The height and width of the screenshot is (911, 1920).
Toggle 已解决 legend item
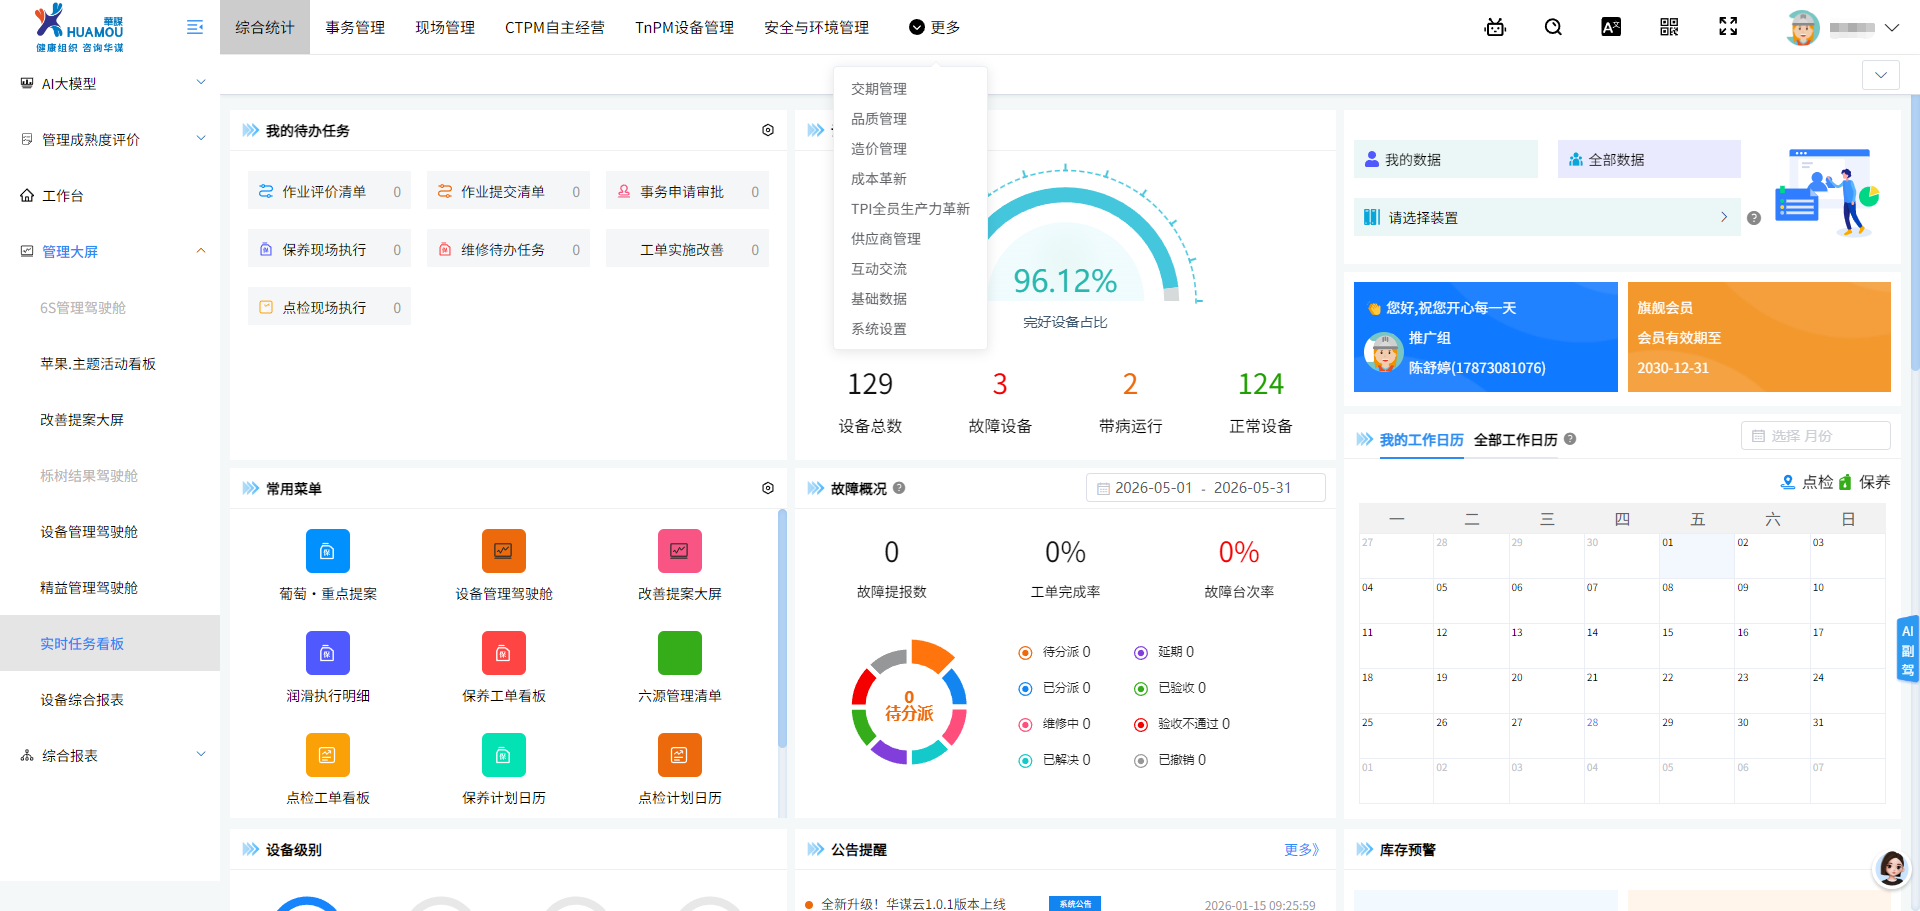click(1054, 760)
